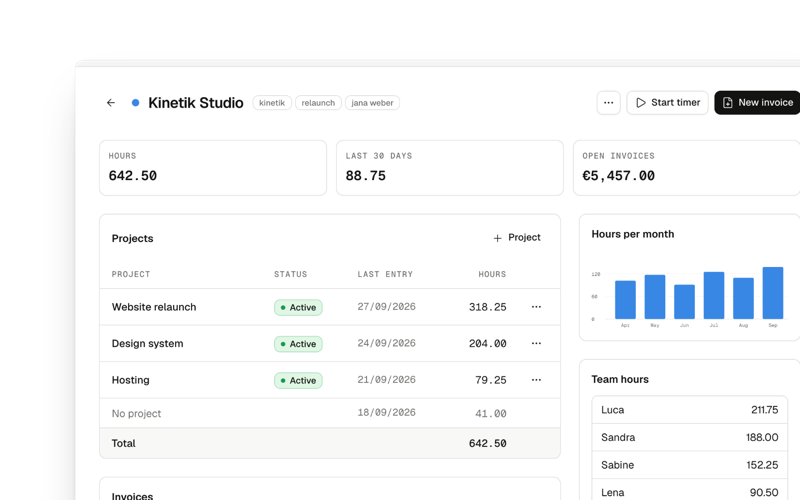The image size is (800, 500).
Task: Open options for Design system row
Action: click(x=536, y=343)
